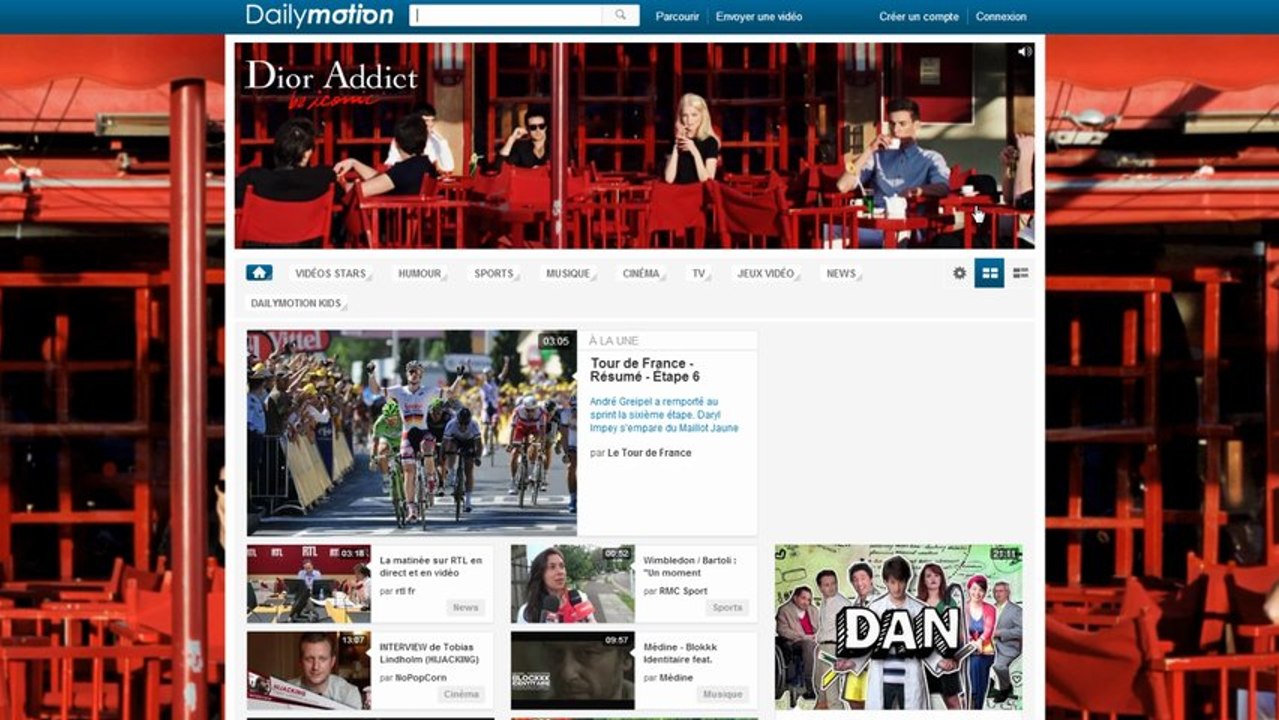The image size is (1279, 720).
Task: Click the Connexion link
Action: (1001, 16)
